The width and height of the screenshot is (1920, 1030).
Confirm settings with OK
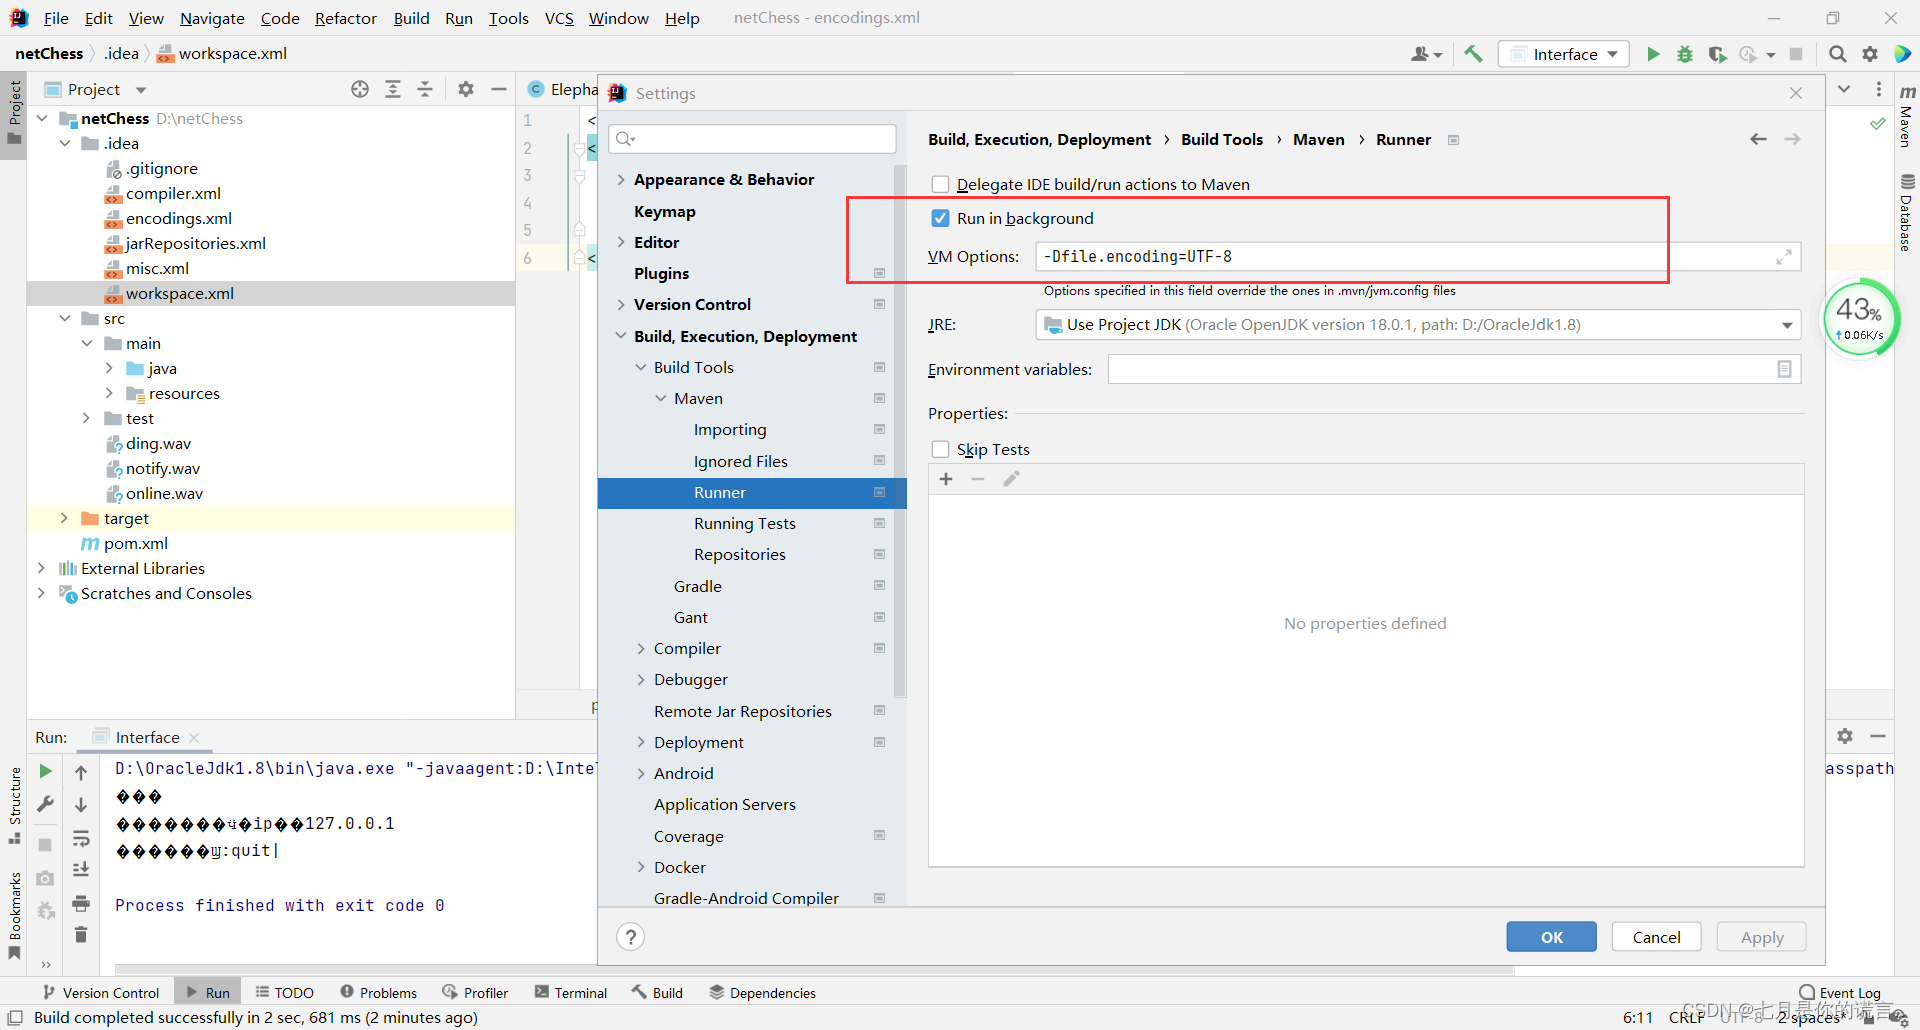tap(1551, 937)
